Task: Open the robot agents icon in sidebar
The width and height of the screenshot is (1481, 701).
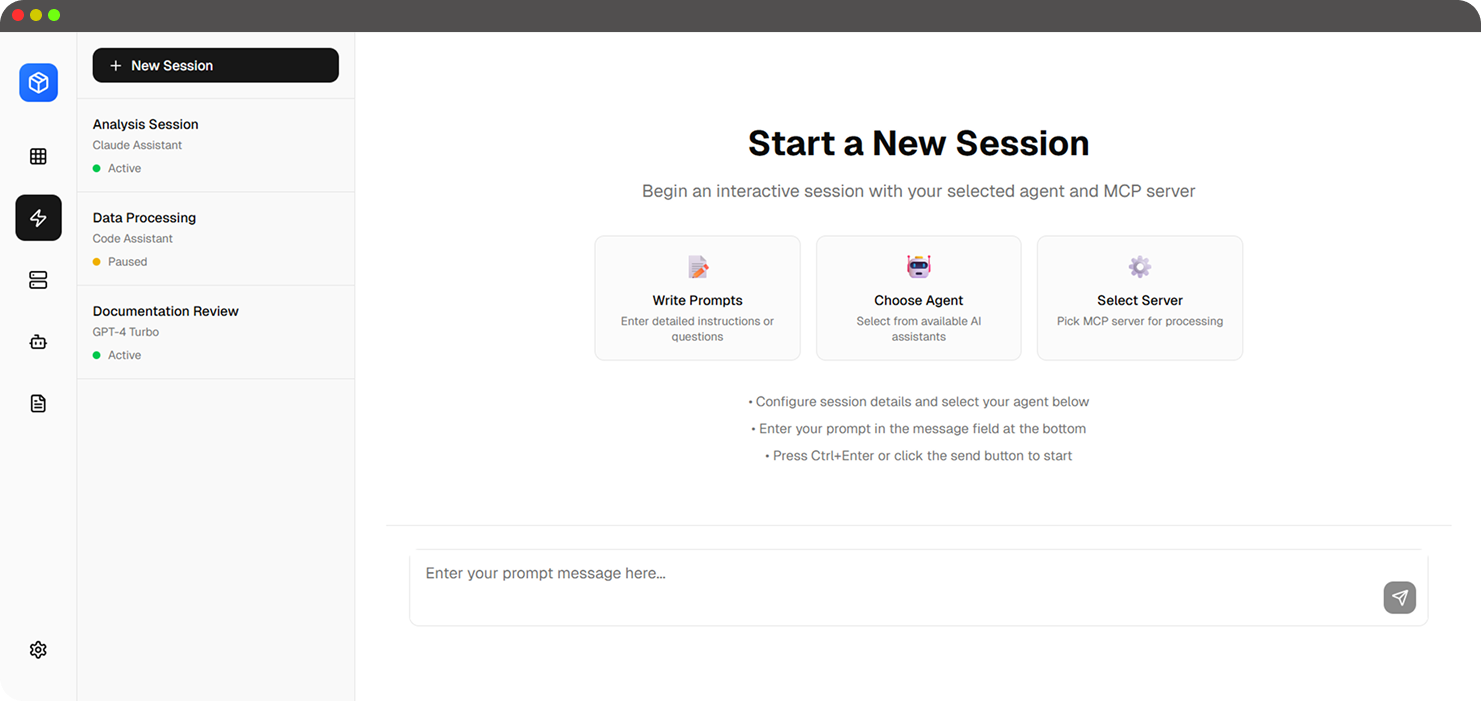Action: pyautogui.click(x=38, y=342)
